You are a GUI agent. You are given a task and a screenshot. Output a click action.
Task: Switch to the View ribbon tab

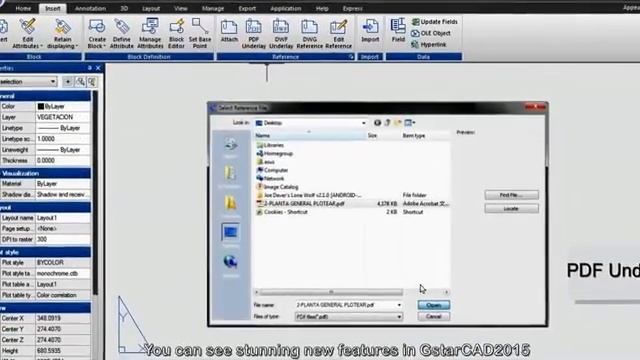click(180, 8)
